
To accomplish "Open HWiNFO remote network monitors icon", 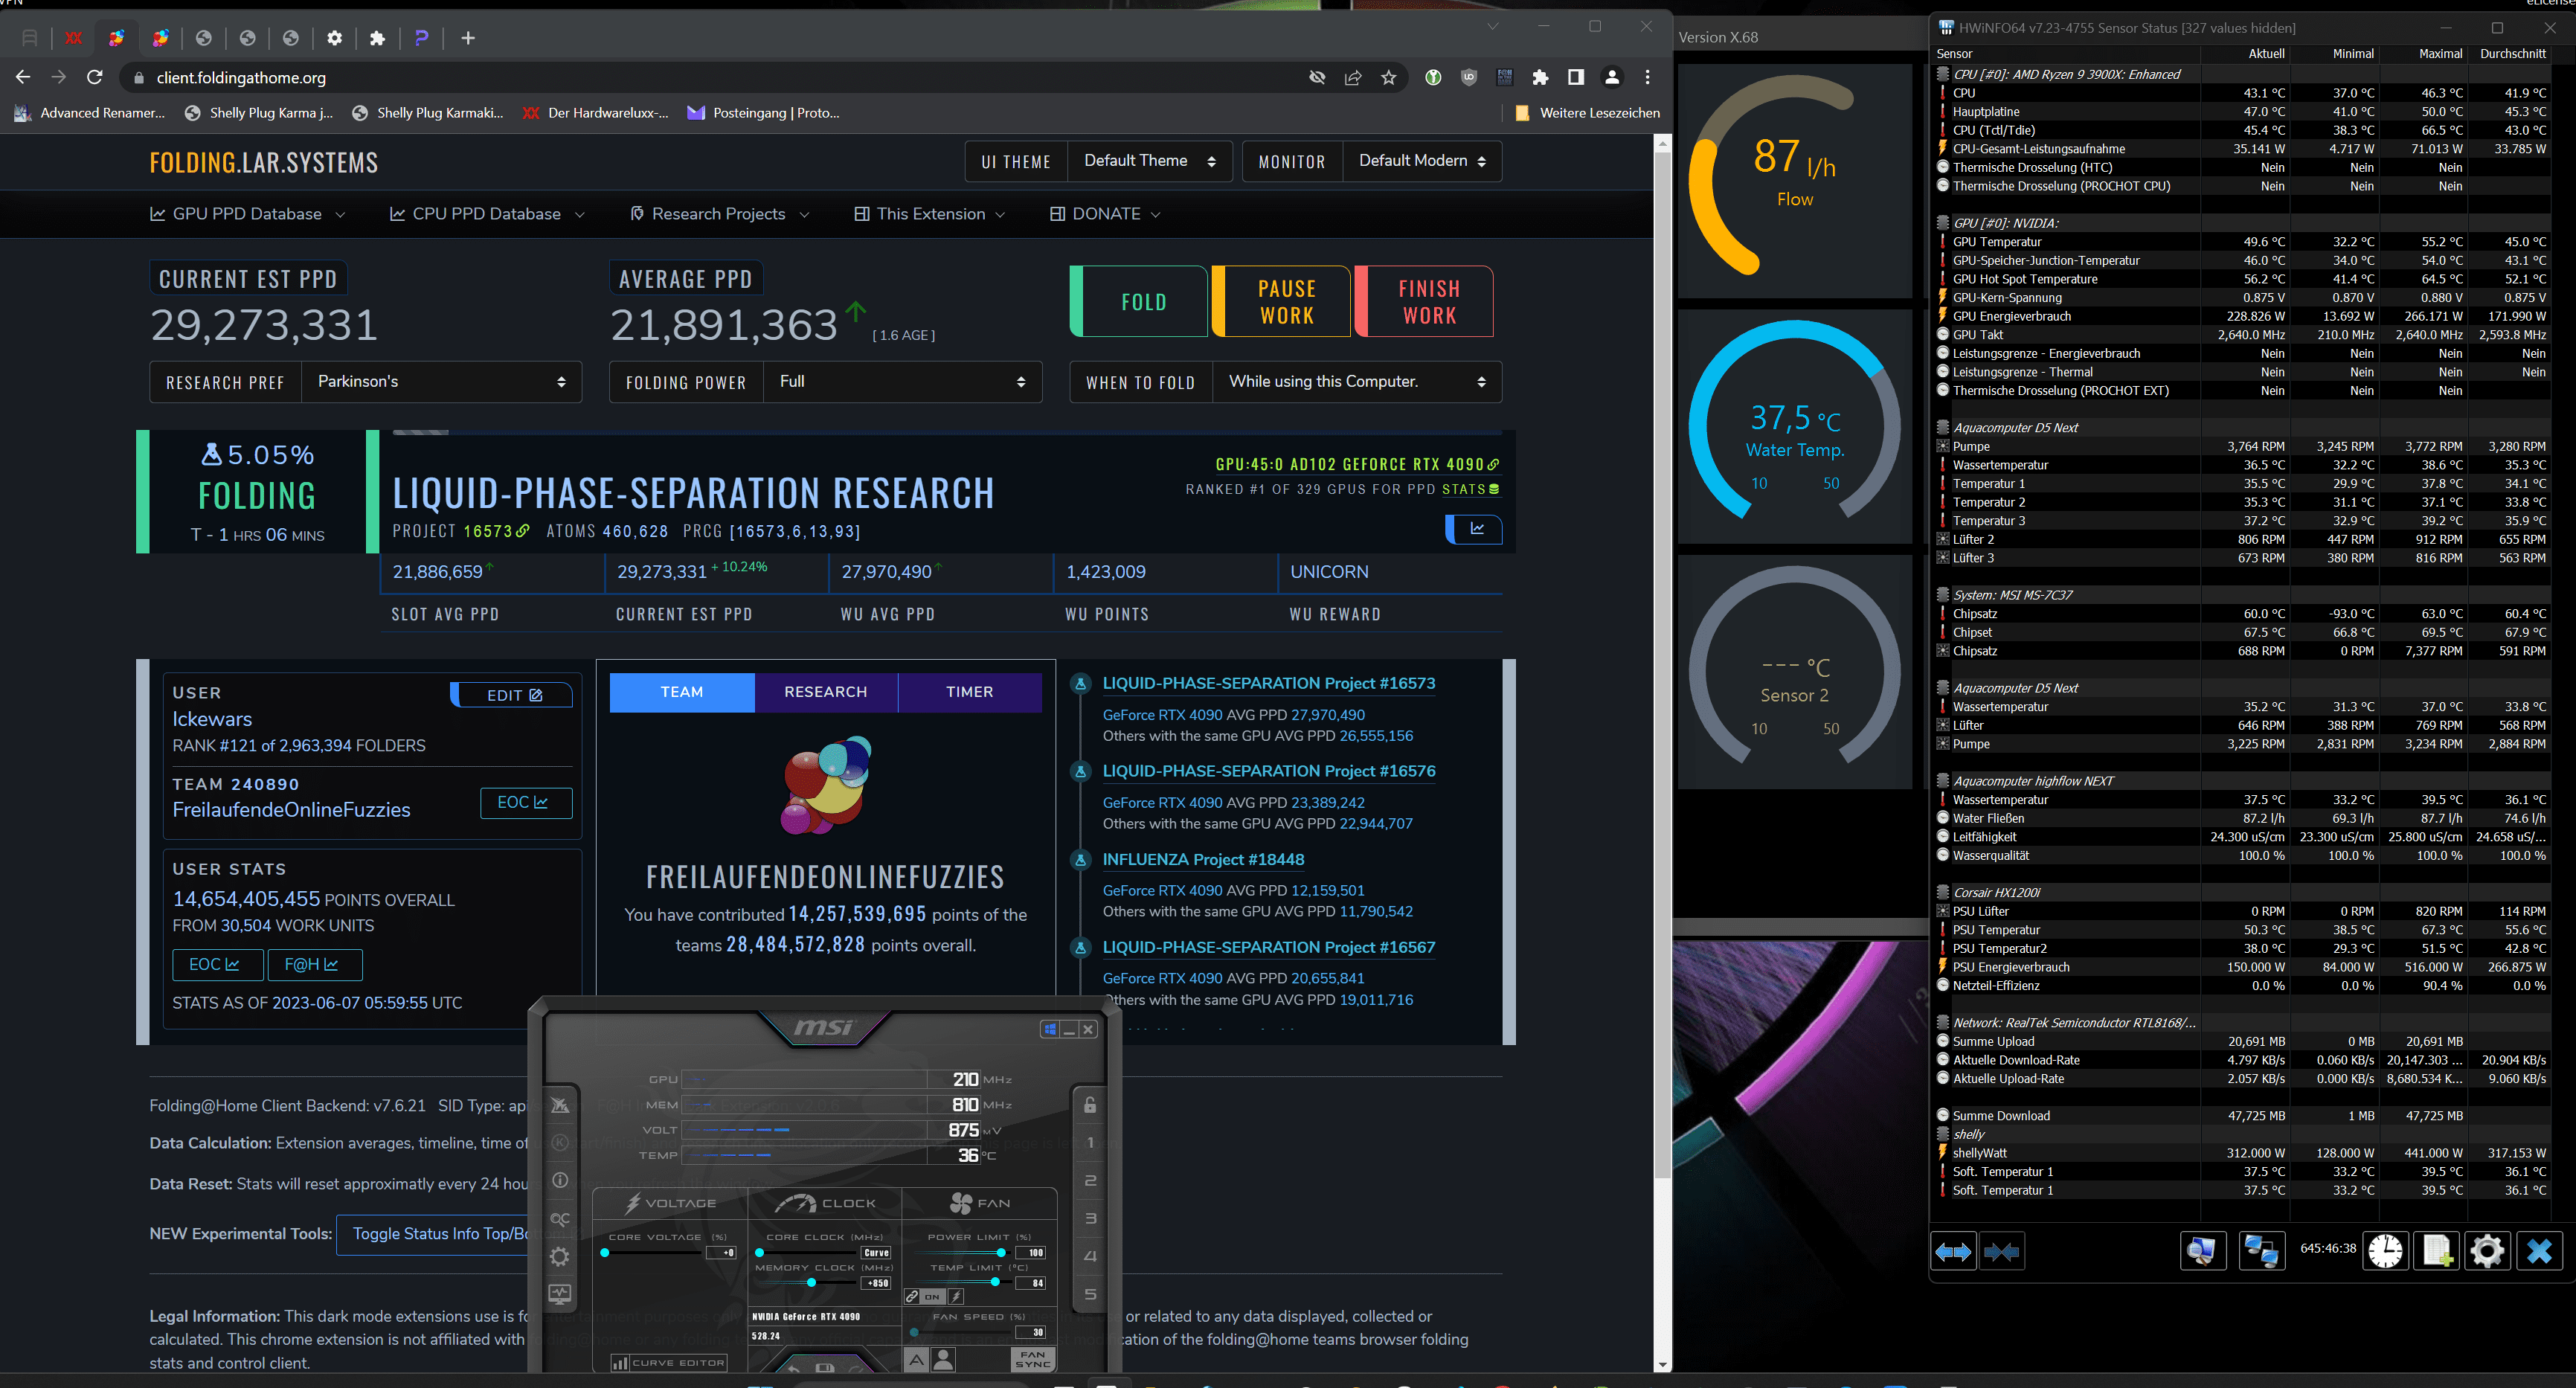I will [x=2261, y=1251].
